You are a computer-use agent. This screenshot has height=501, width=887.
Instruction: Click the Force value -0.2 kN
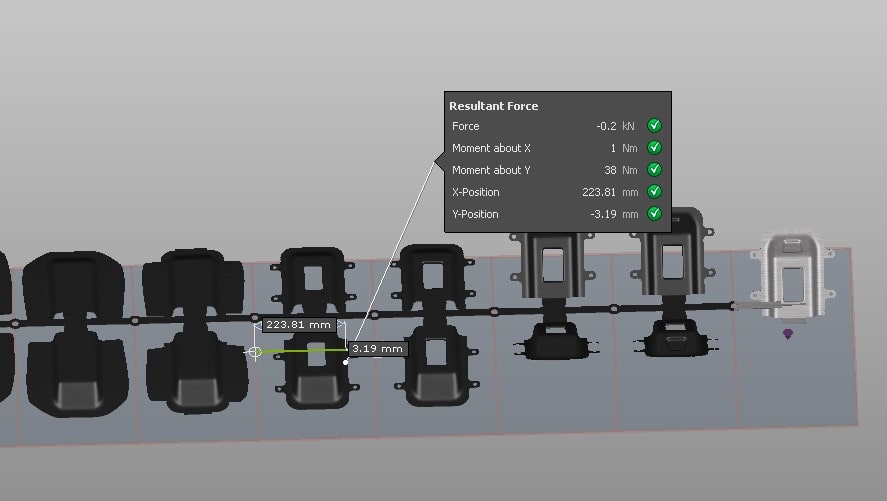[x=615, y=126]
